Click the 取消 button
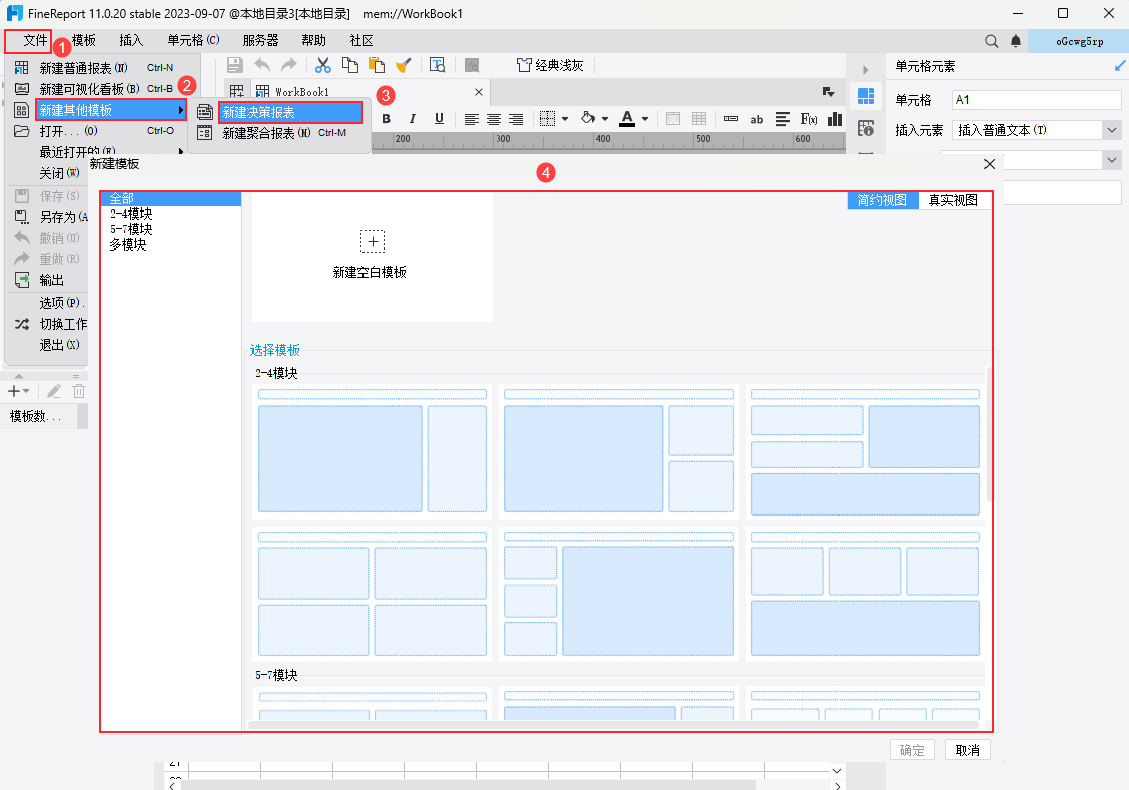The width and height of the screenshot is (1129, 790). [968, 750]
